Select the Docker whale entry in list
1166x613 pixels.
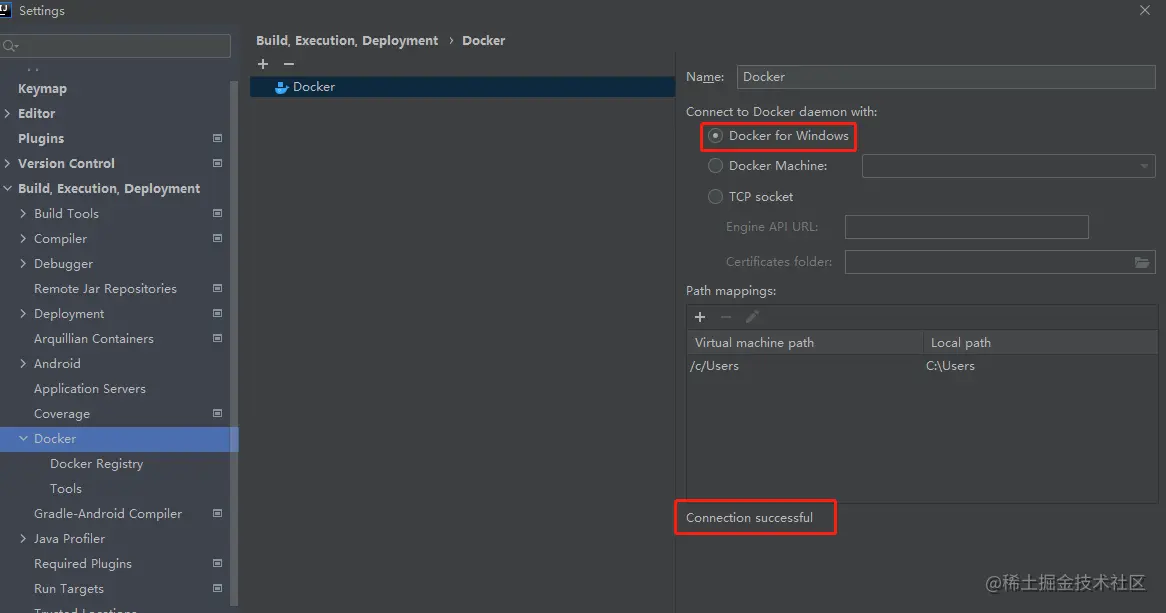463,87
